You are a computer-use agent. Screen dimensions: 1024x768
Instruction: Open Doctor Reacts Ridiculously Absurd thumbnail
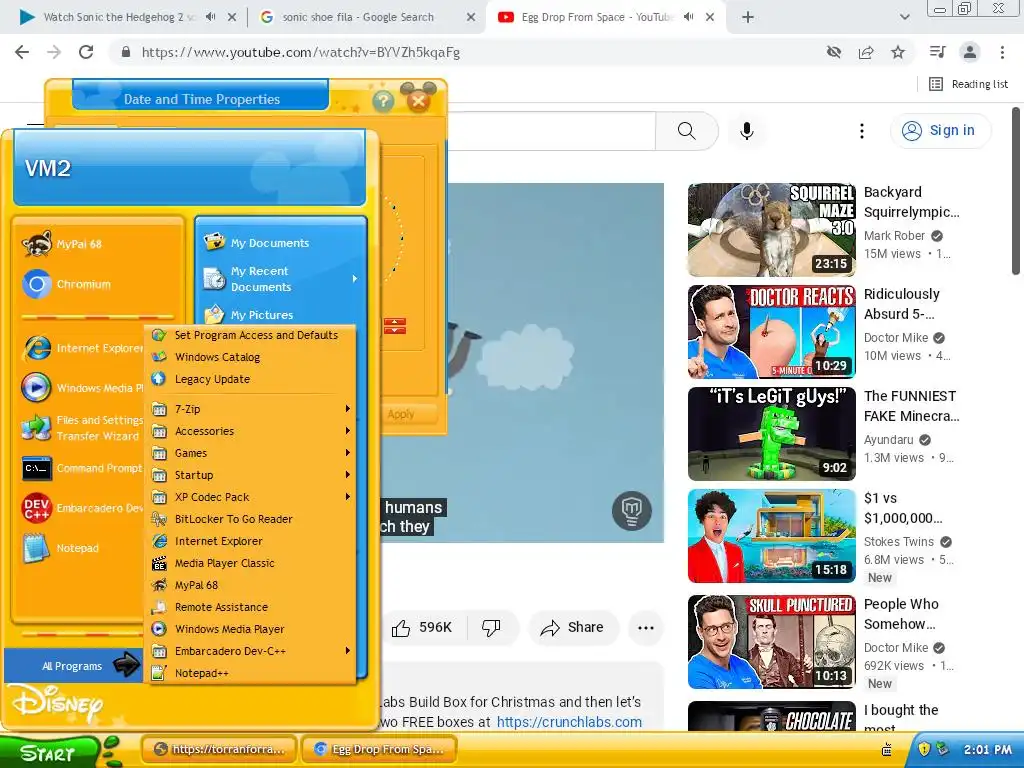771,332
